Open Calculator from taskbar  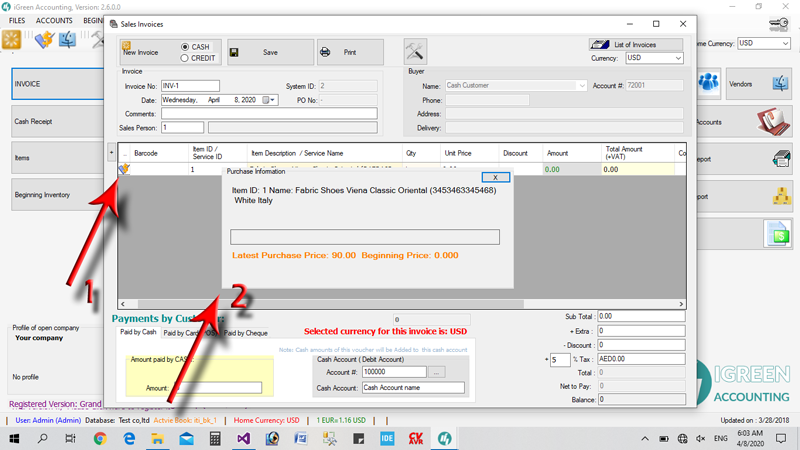click(x=215, y=439)
